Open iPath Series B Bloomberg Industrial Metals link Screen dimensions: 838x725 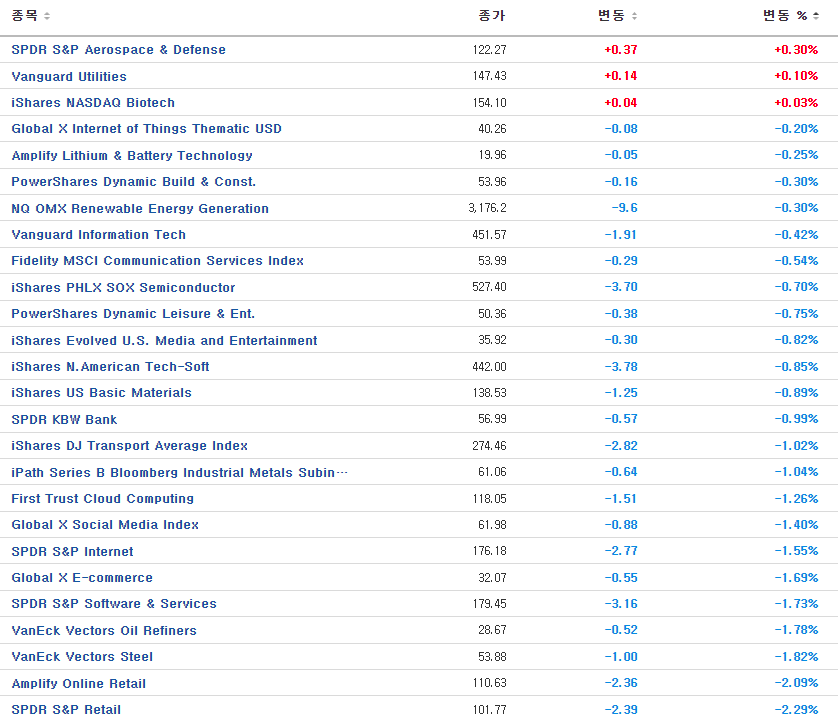pos(180,472)
